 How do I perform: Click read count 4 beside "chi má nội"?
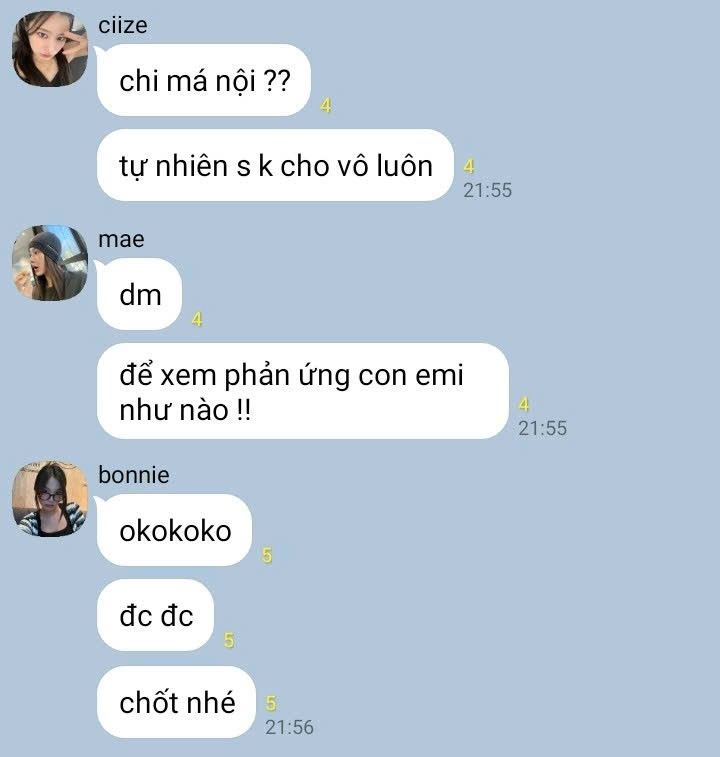click(326, 105)
